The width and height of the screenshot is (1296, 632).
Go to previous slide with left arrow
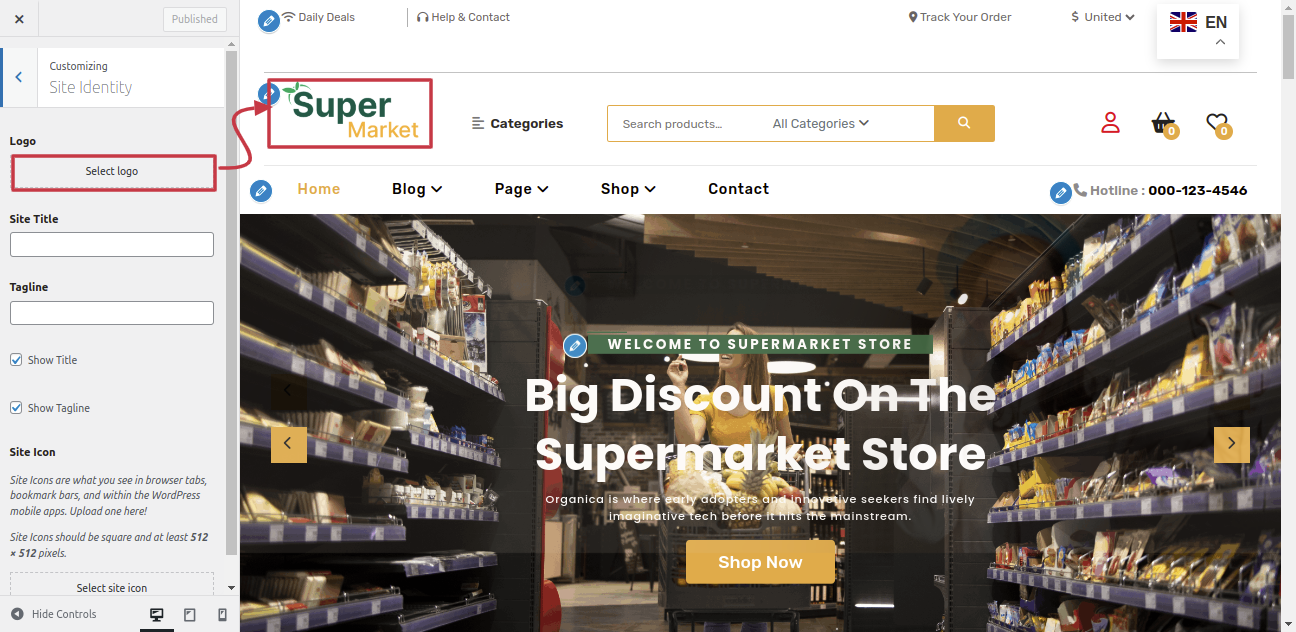(x=288, y=444)
